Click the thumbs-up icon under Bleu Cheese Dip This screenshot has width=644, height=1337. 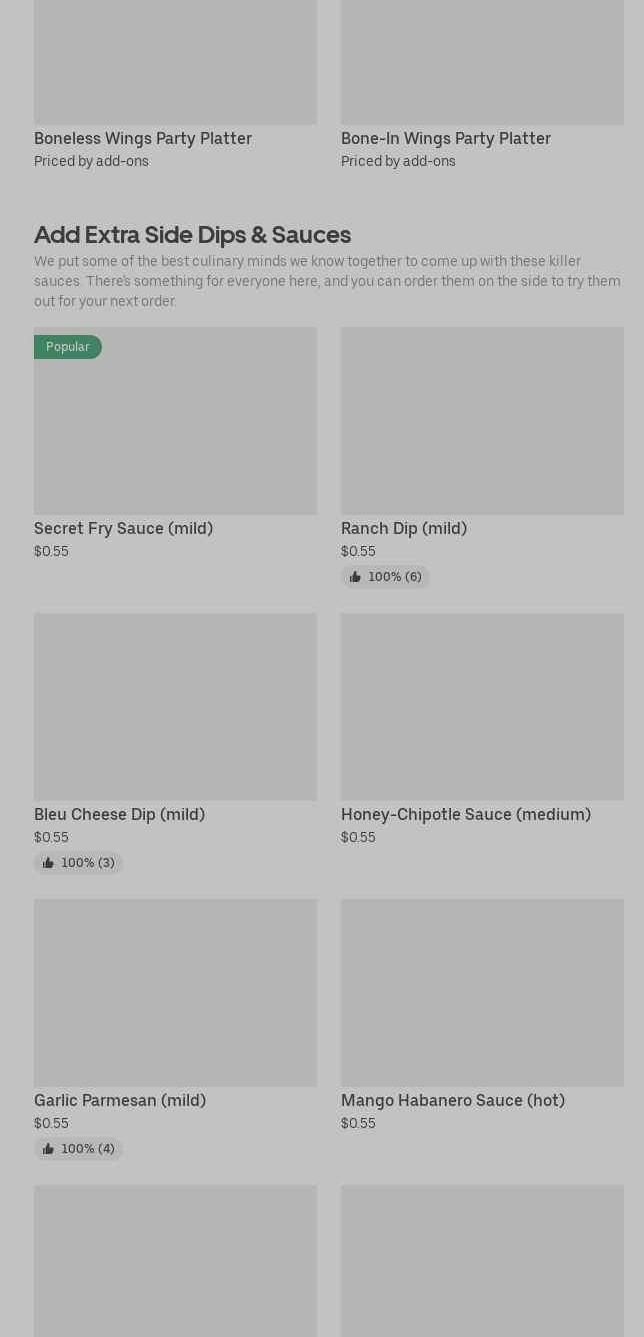click(48, 863)
